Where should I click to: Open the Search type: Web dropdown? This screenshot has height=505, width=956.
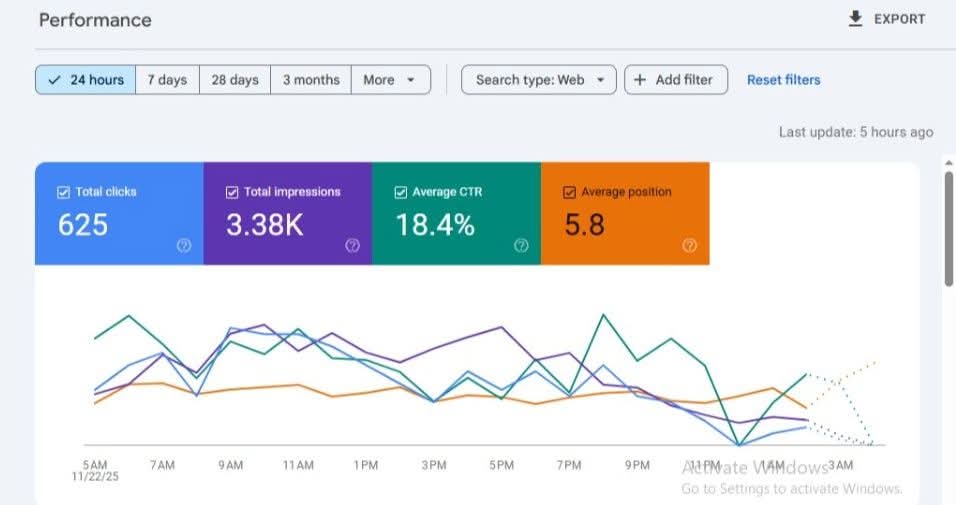pos(538,80)
